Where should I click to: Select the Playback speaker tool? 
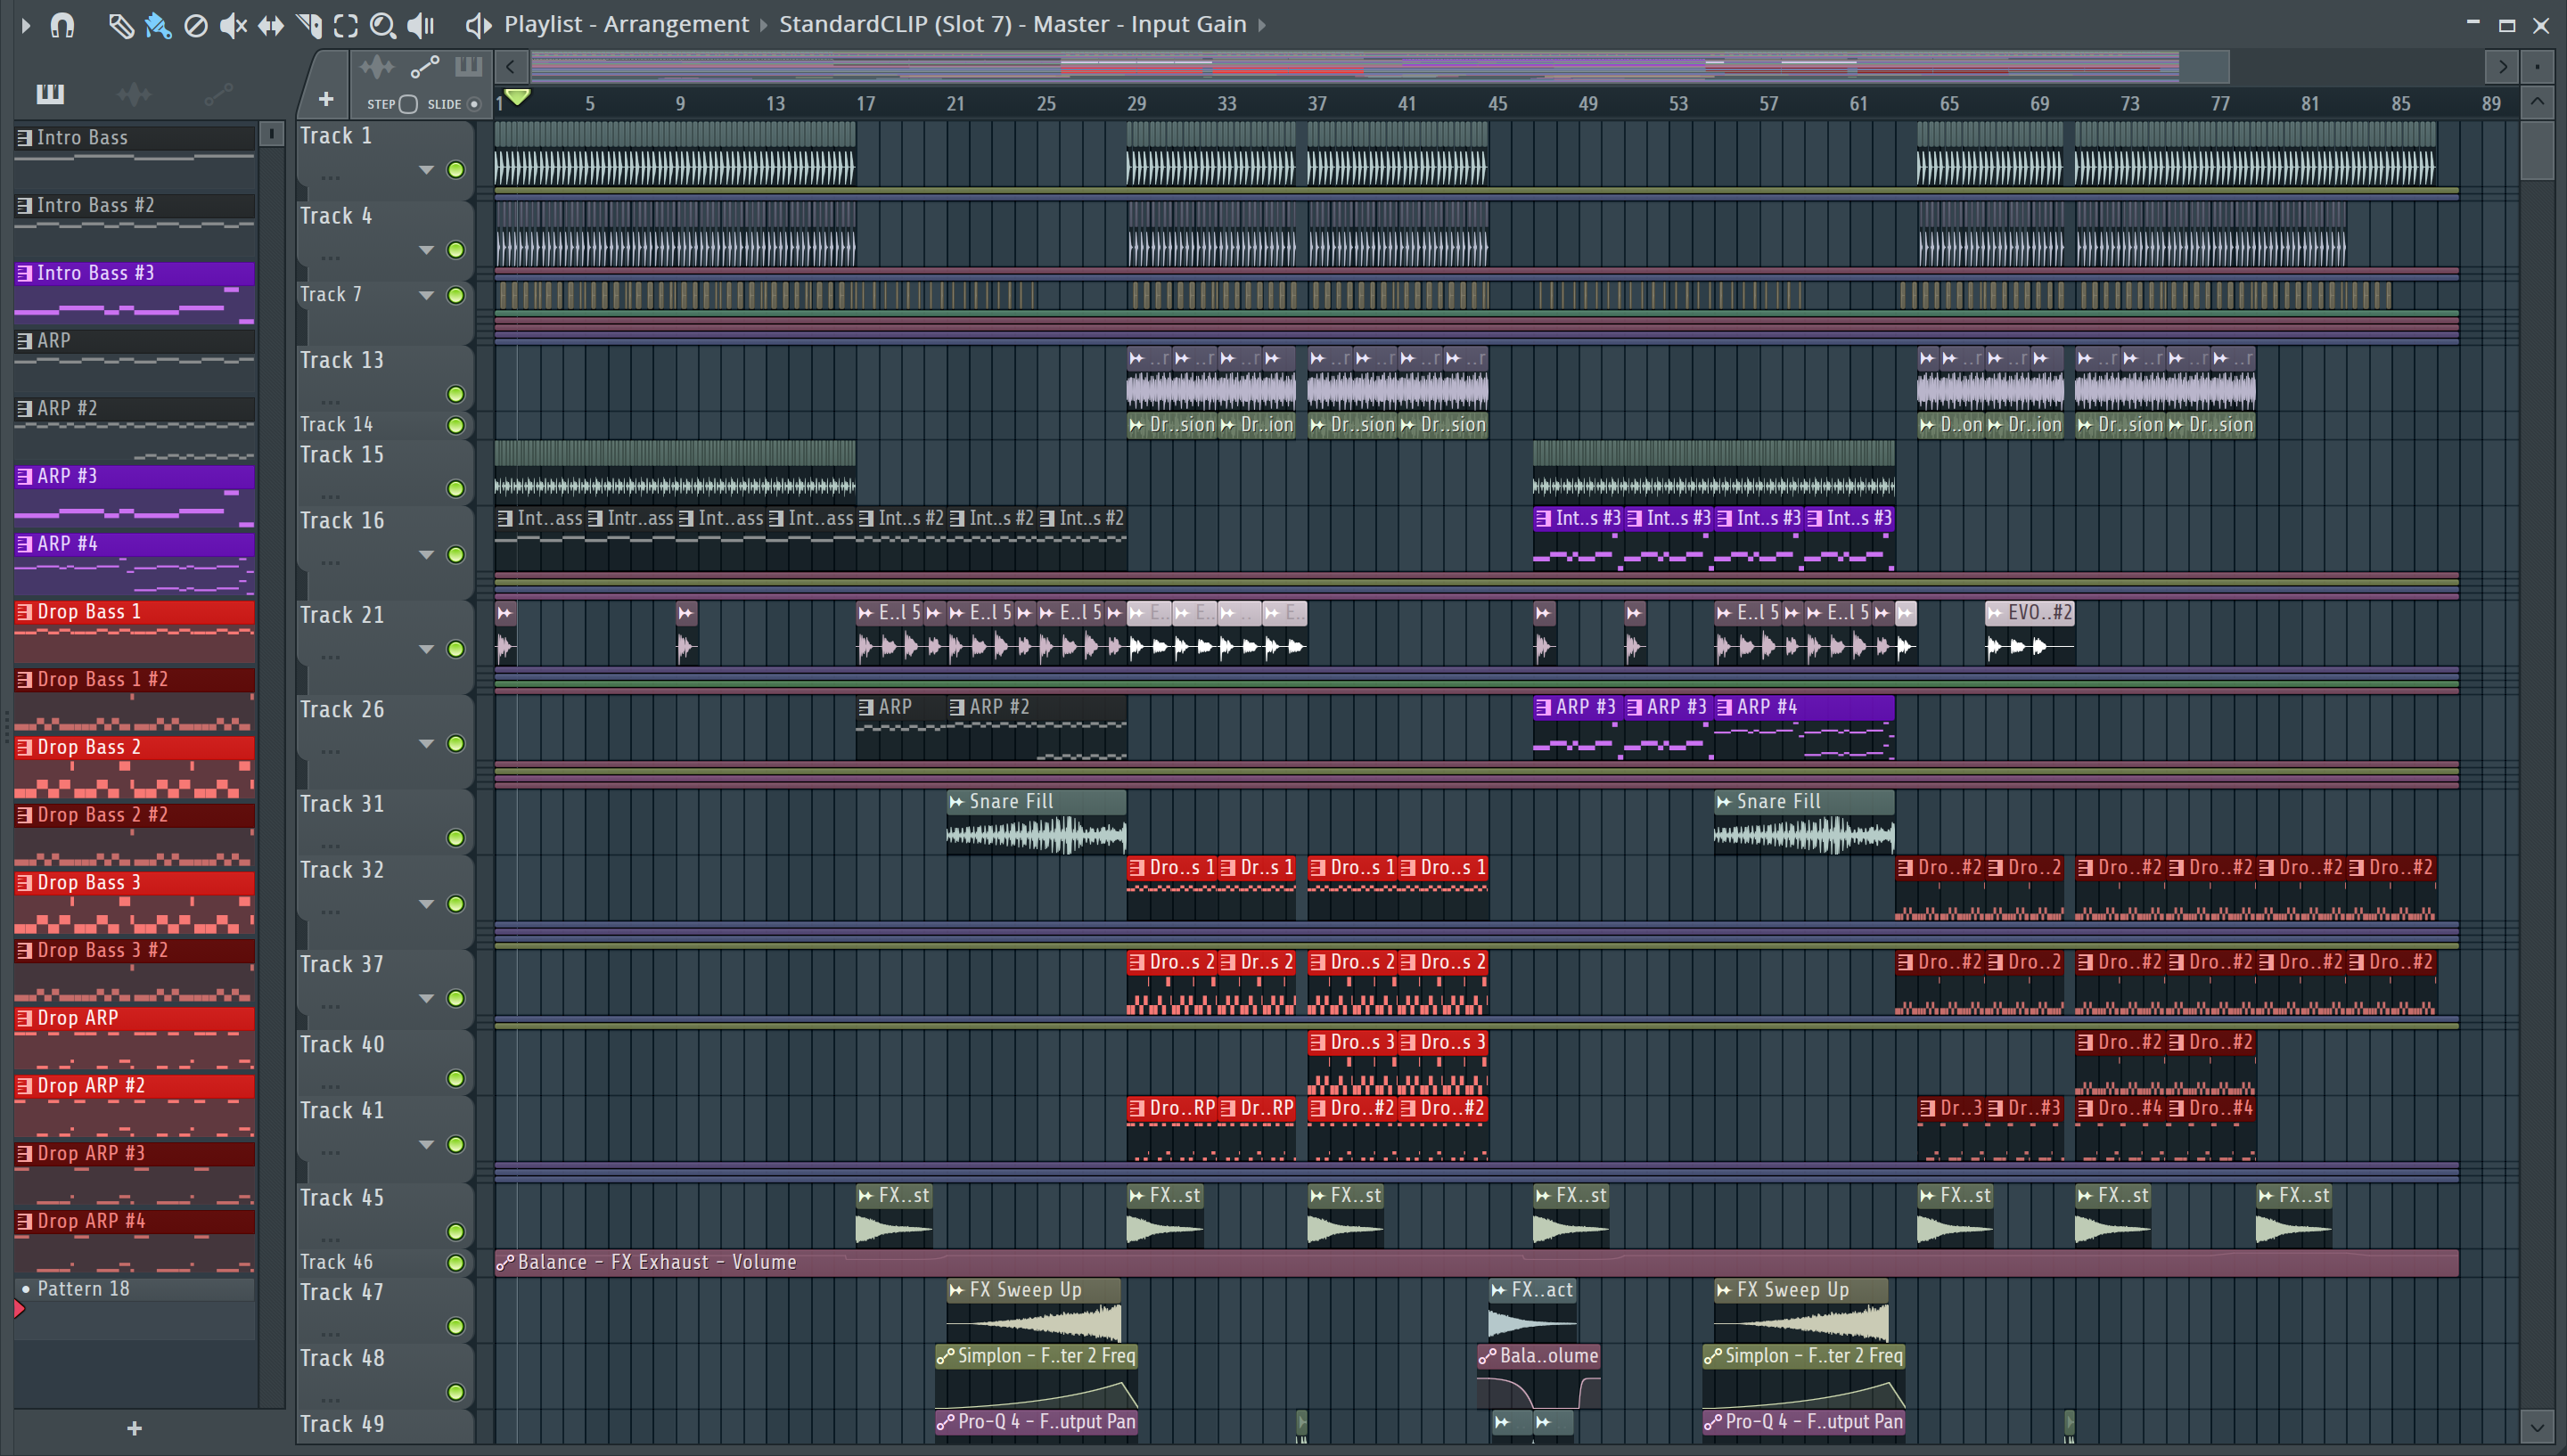pos(421,25)
